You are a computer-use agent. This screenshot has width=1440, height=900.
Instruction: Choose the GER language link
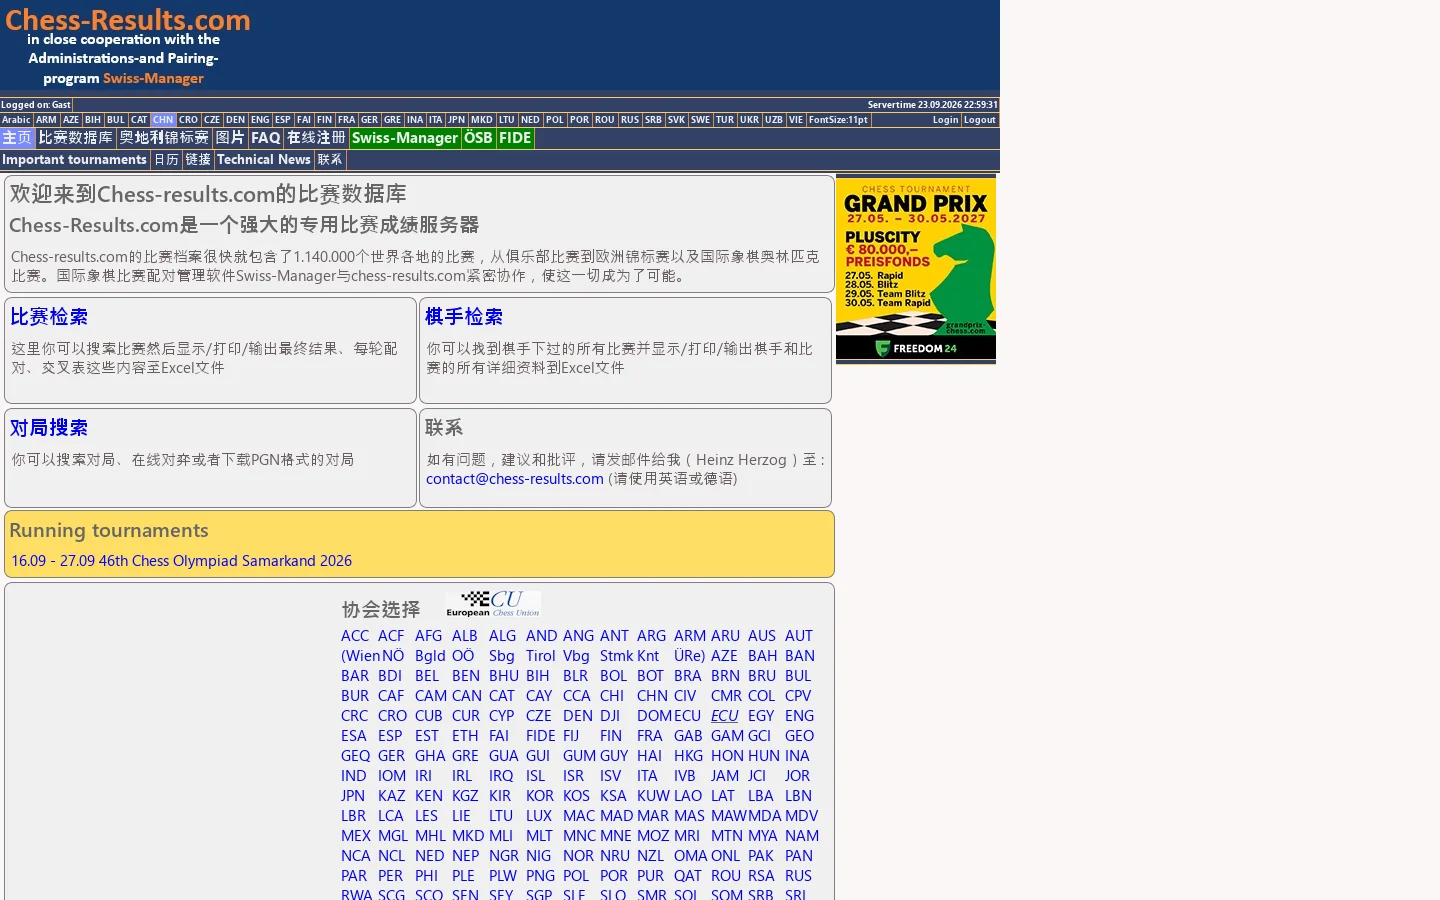pos(369,120)
